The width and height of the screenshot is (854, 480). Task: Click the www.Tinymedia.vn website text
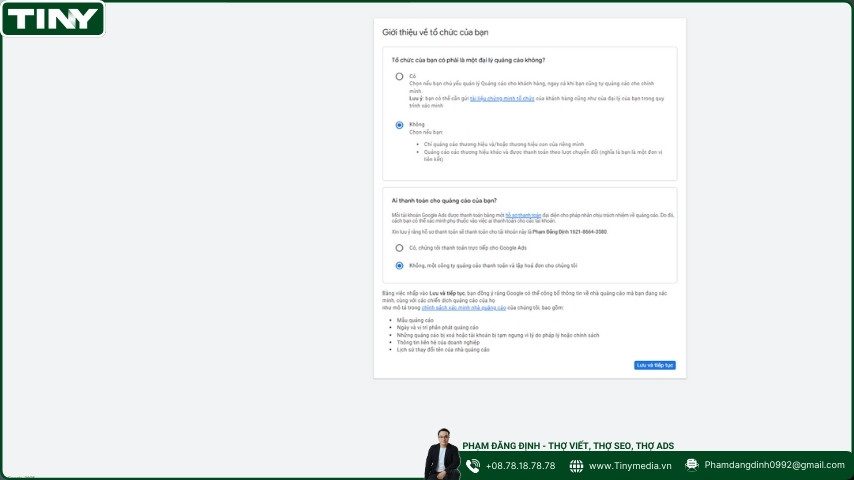(628, 466)
